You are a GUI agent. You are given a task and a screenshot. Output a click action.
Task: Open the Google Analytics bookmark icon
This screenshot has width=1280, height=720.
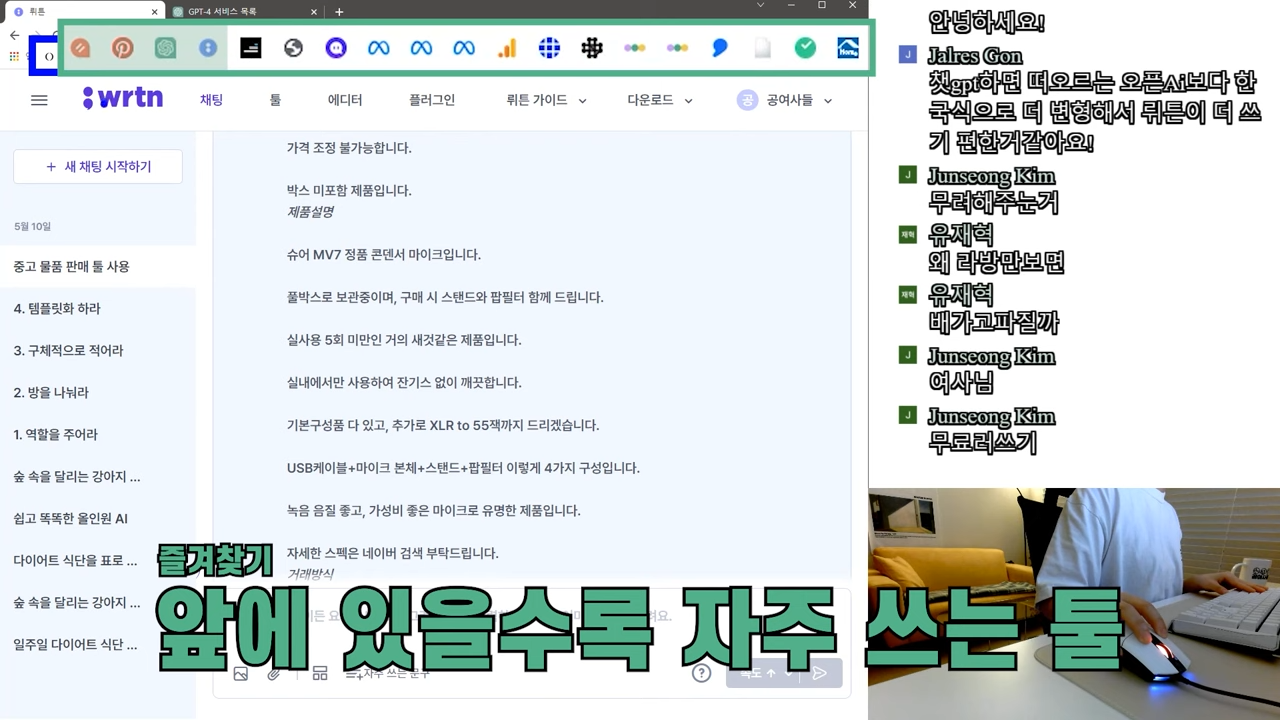click(x=505, y=47)
